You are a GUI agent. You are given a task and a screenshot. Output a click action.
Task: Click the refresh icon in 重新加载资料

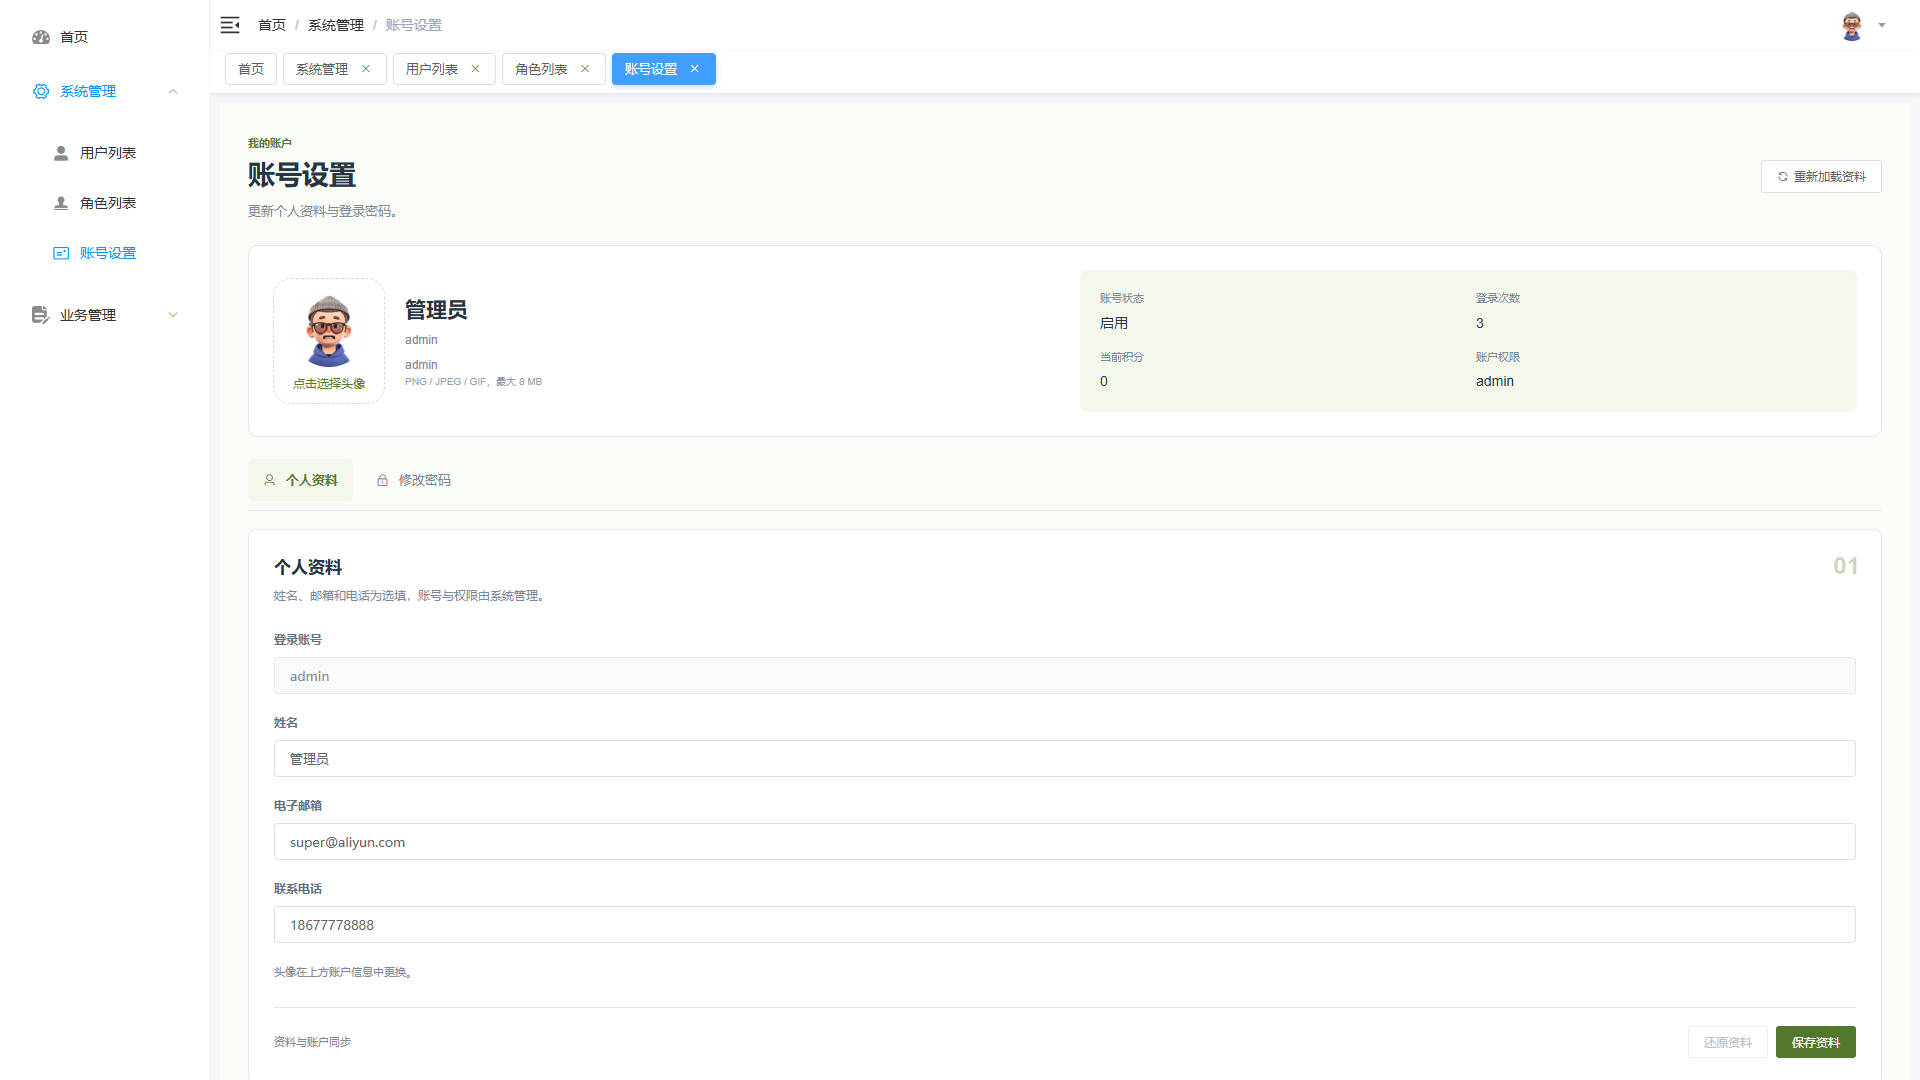tap(1783, 177)
